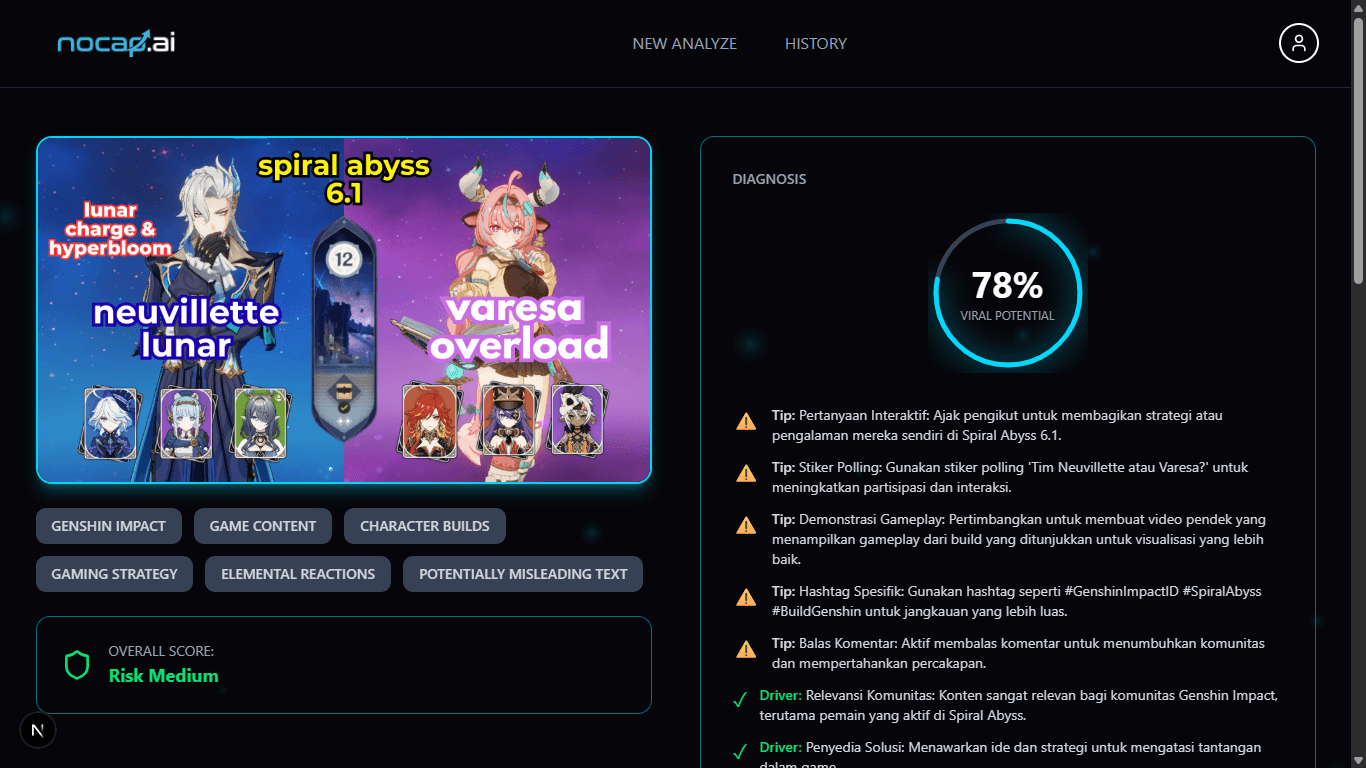Click the warning icon beside the Hashtag Spesifik tip

tap(745, 596)
